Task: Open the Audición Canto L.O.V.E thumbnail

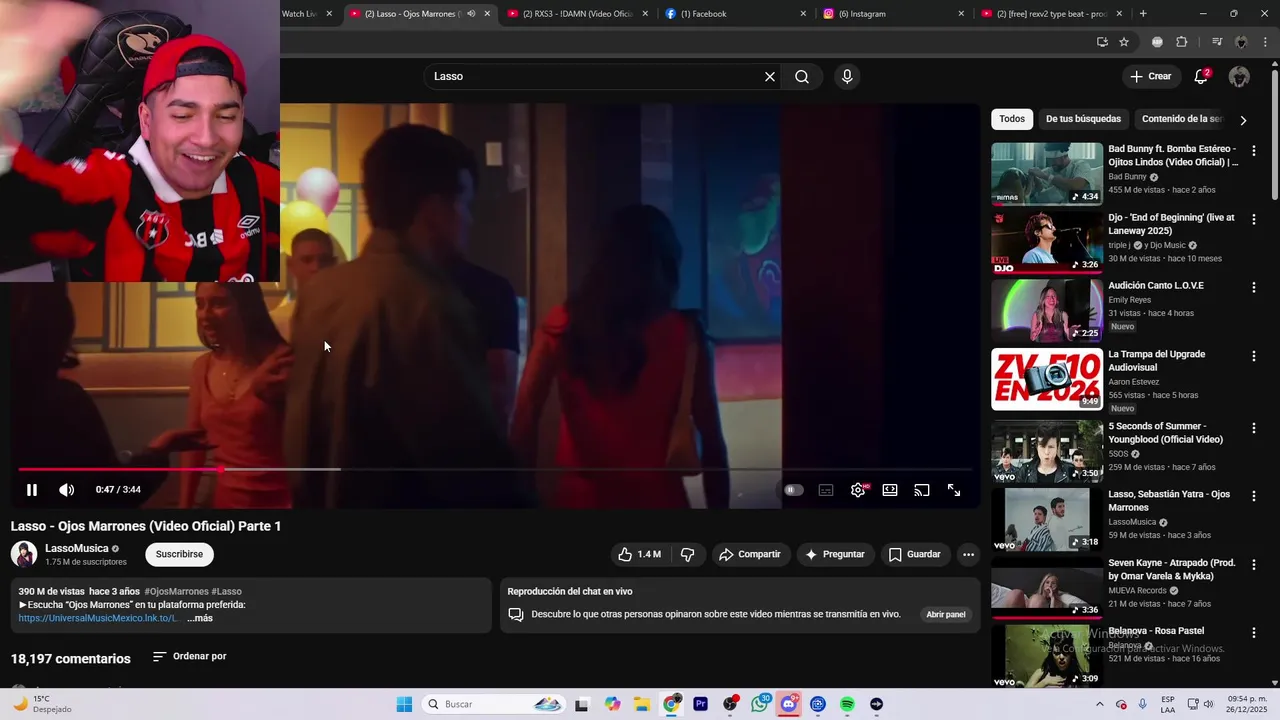Action: [x=1047, y=310]
